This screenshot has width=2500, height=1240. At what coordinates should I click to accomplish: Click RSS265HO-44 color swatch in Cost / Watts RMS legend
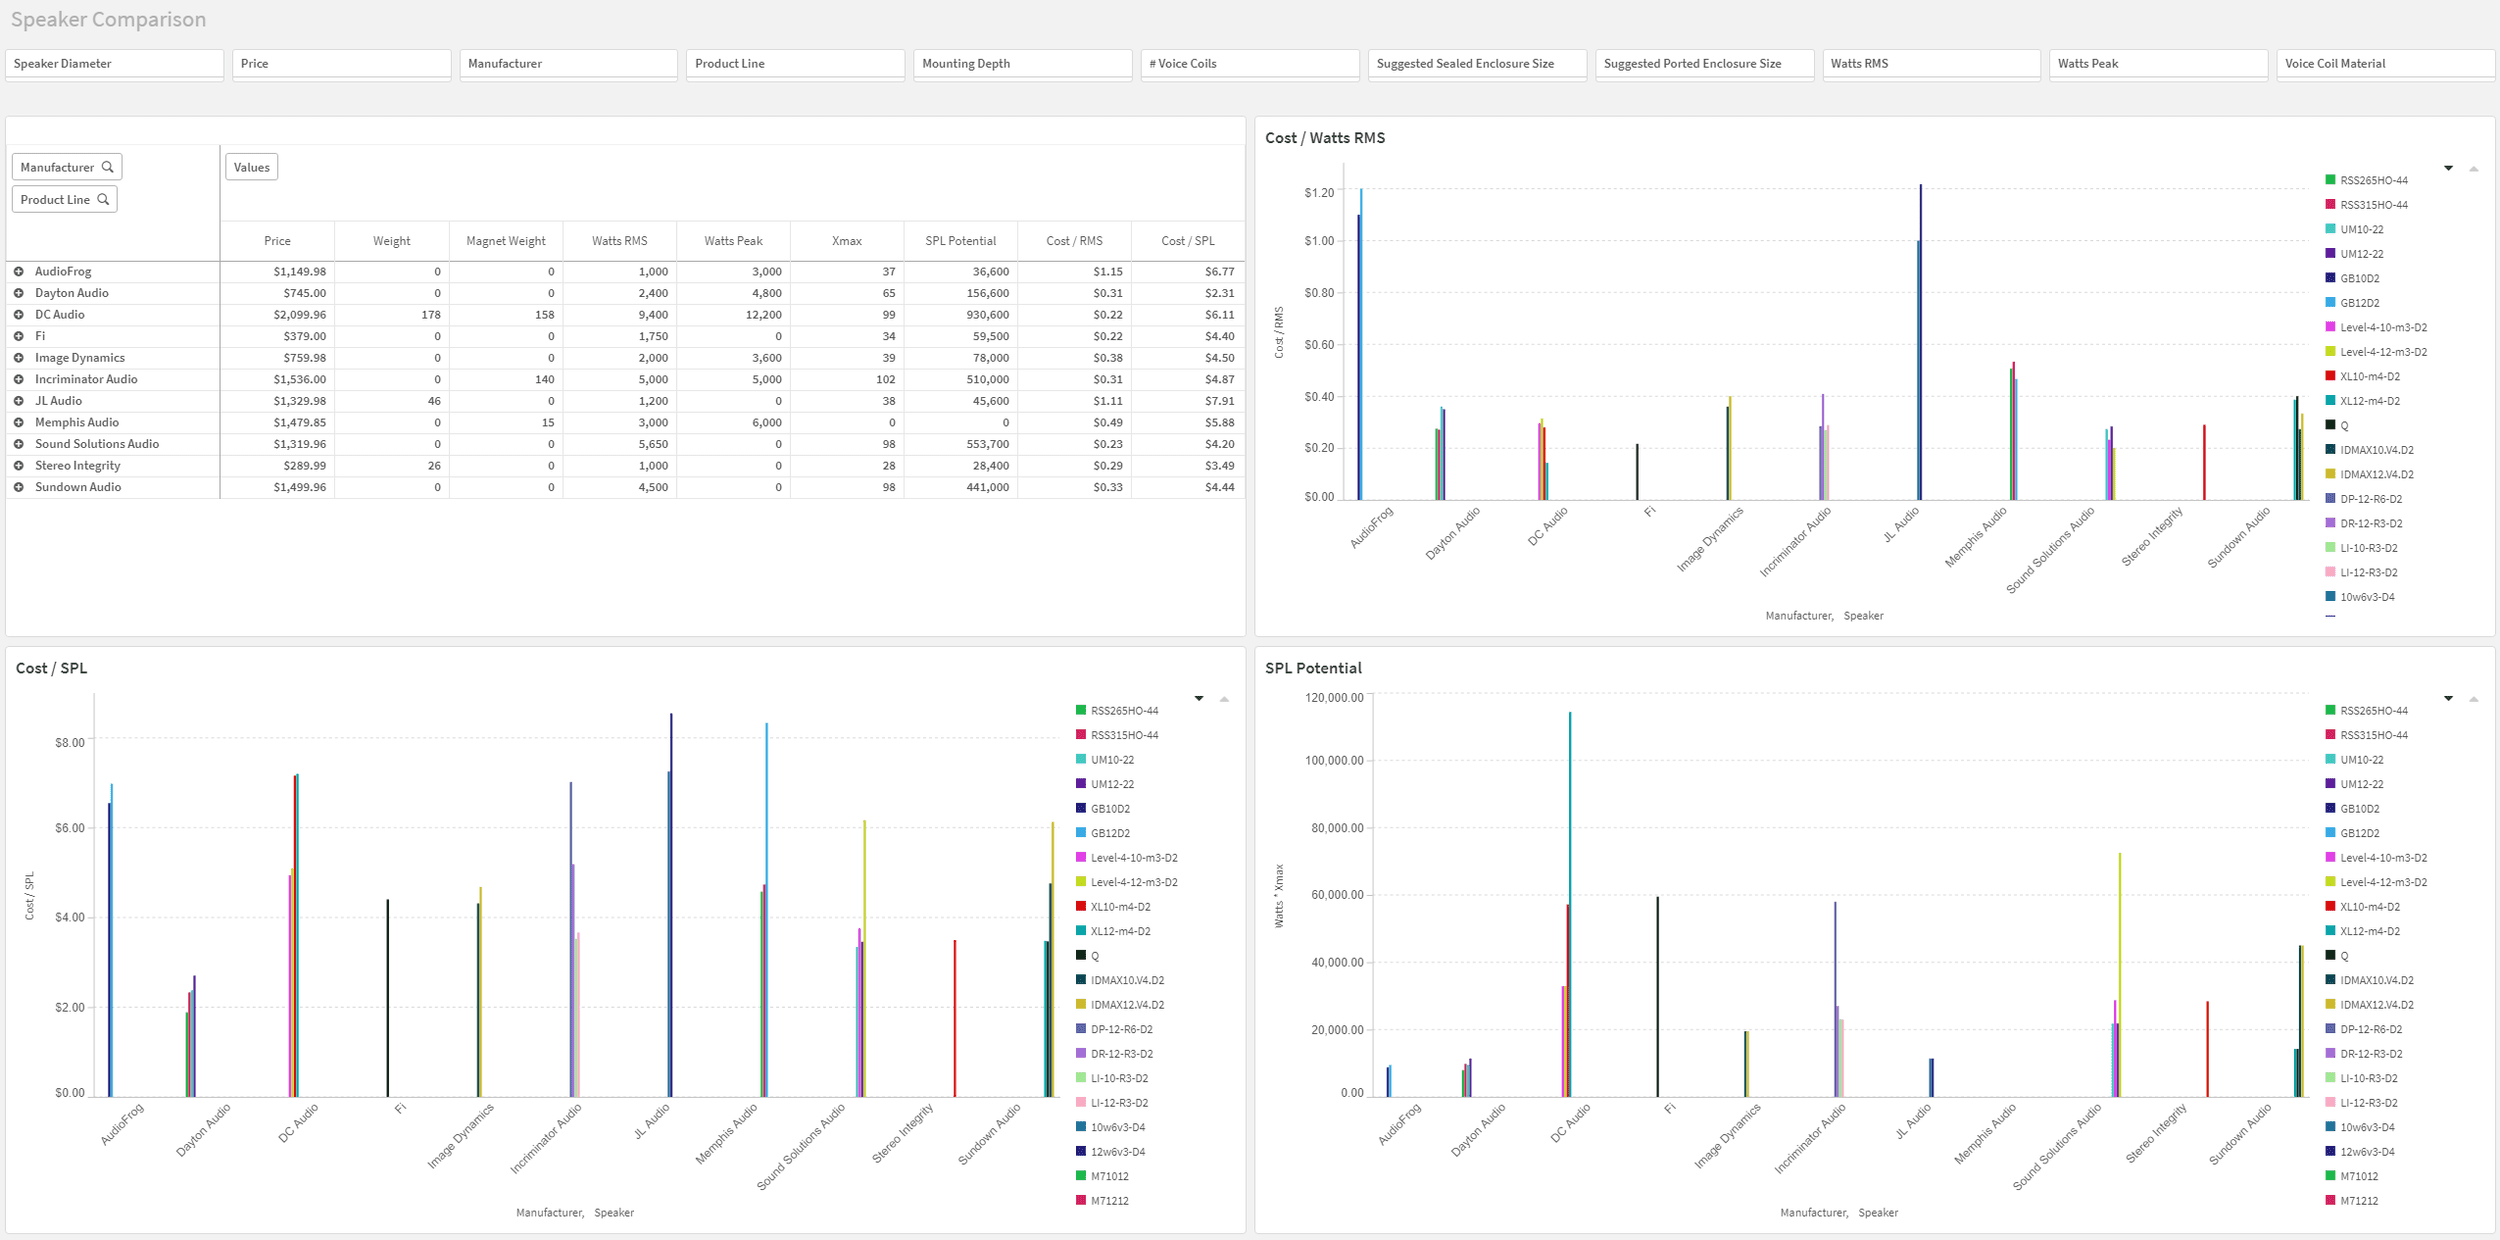[x=2330, y=180]
